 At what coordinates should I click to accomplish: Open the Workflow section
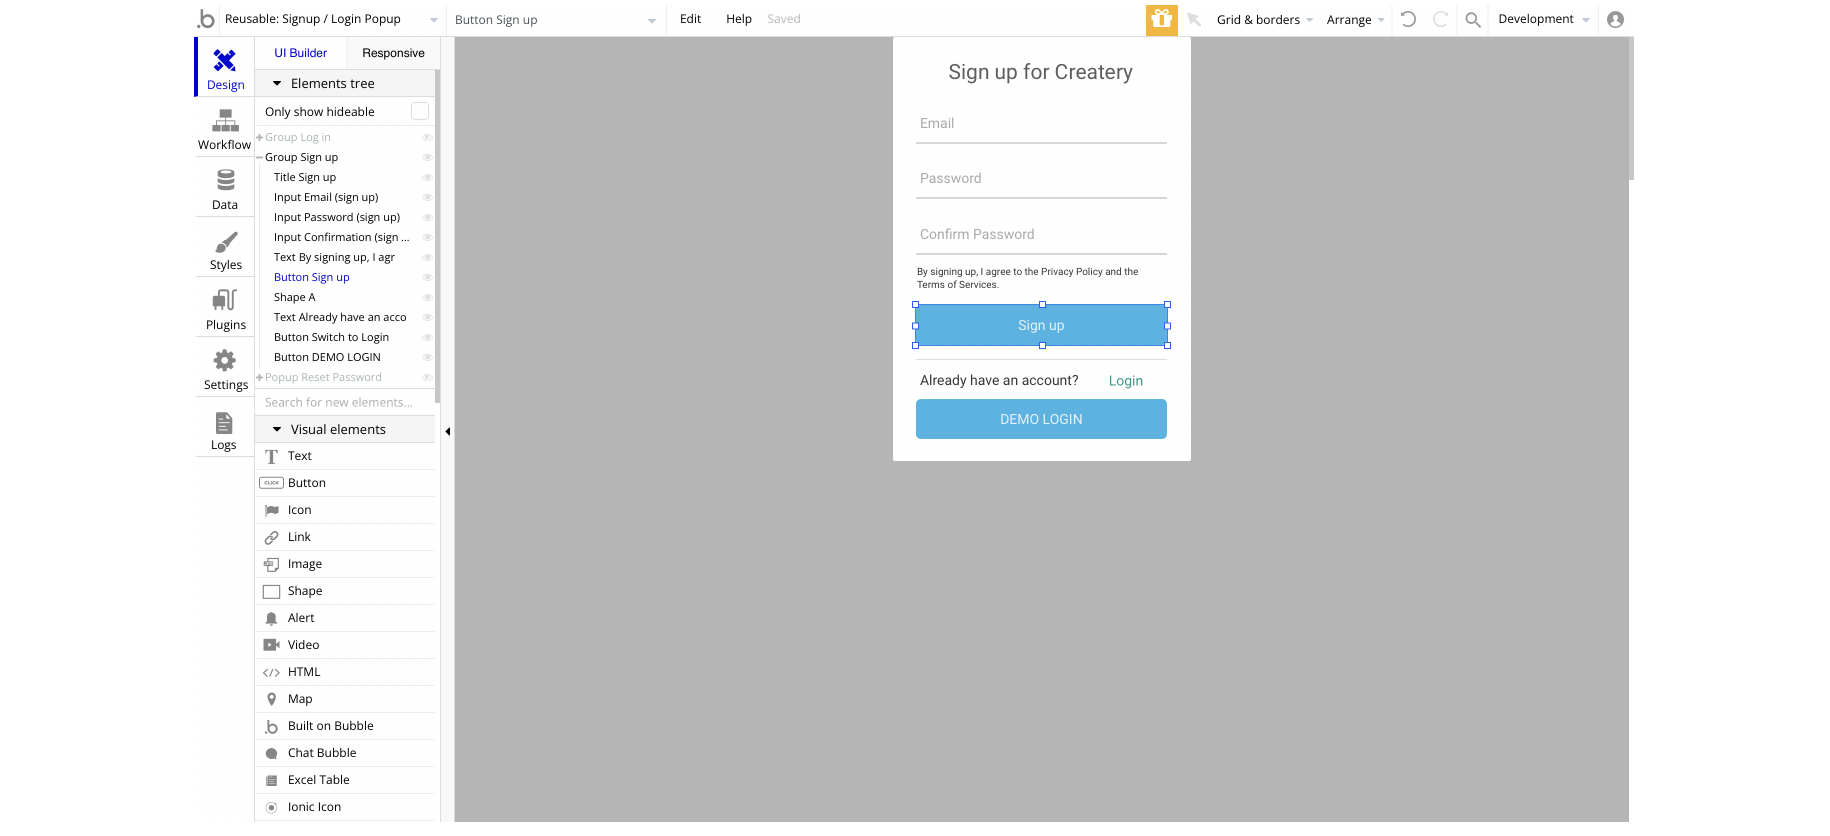225,130
